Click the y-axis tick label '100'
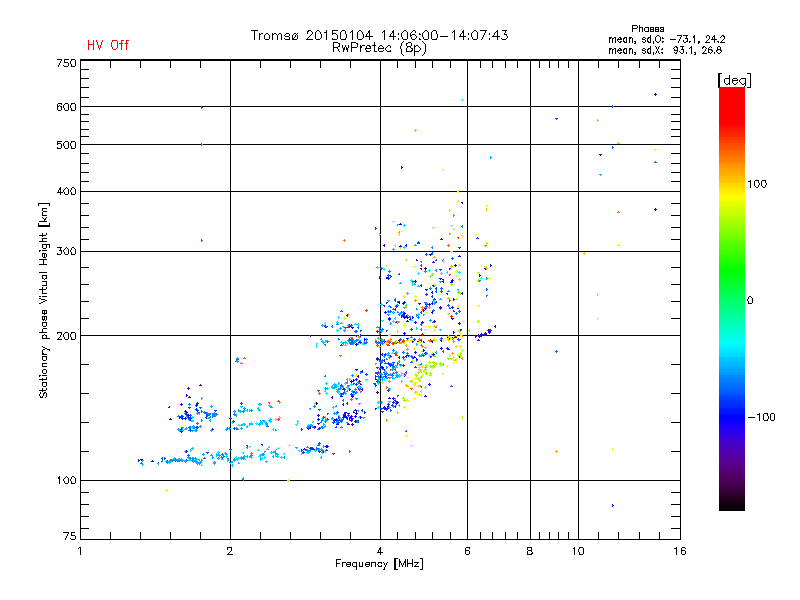The width and height of the screenshot is (800, 600). [x=66, y=480]
